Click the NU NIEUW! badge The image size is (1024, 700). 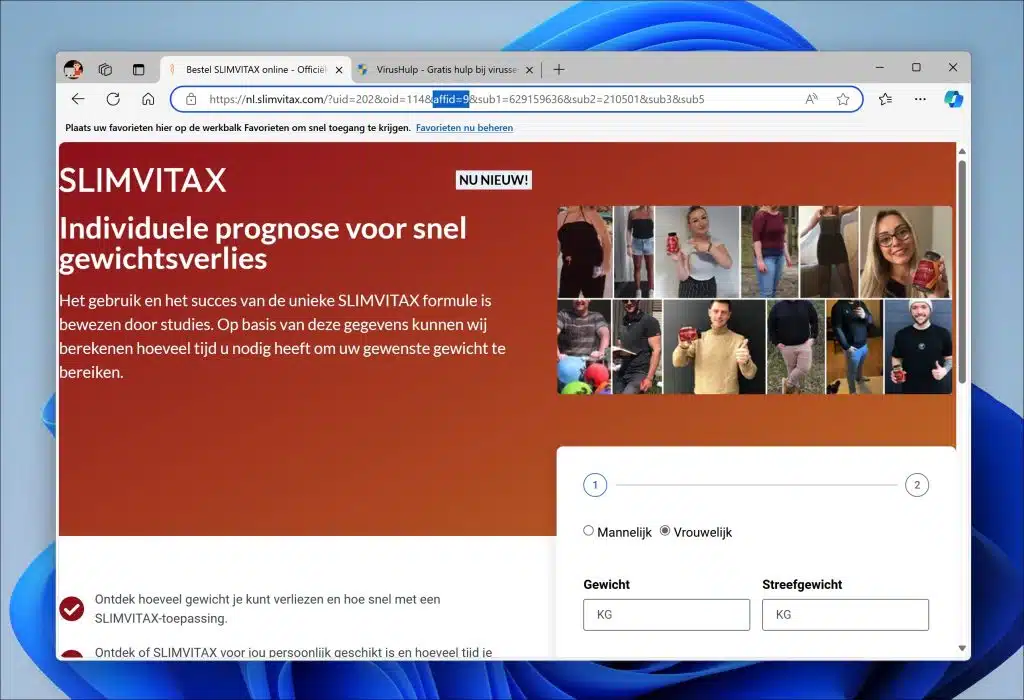(x=494, y=180)
